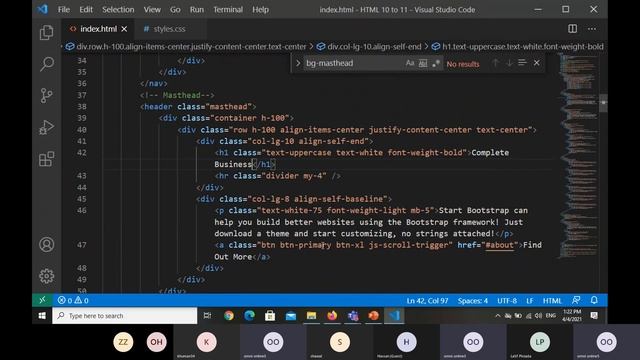Open breadcrumb div.row.h-100 dropdown

click(x=186, y=47)
